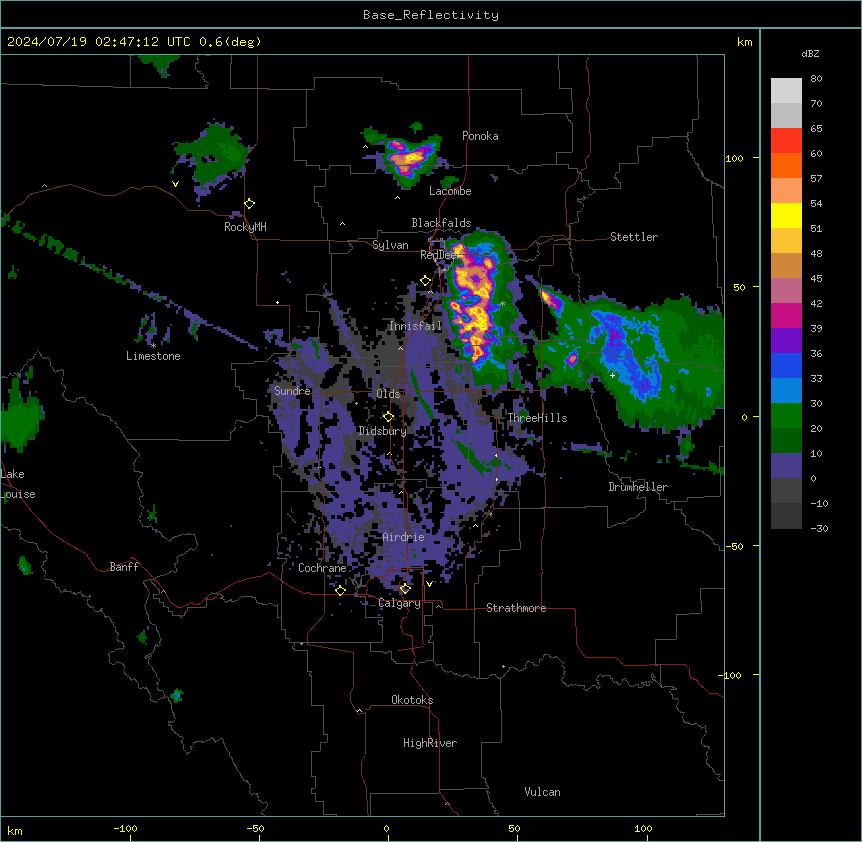Click the Lacombe city label
The height and width of the screenshot is (842, 862).
click(x=450, y=191)
